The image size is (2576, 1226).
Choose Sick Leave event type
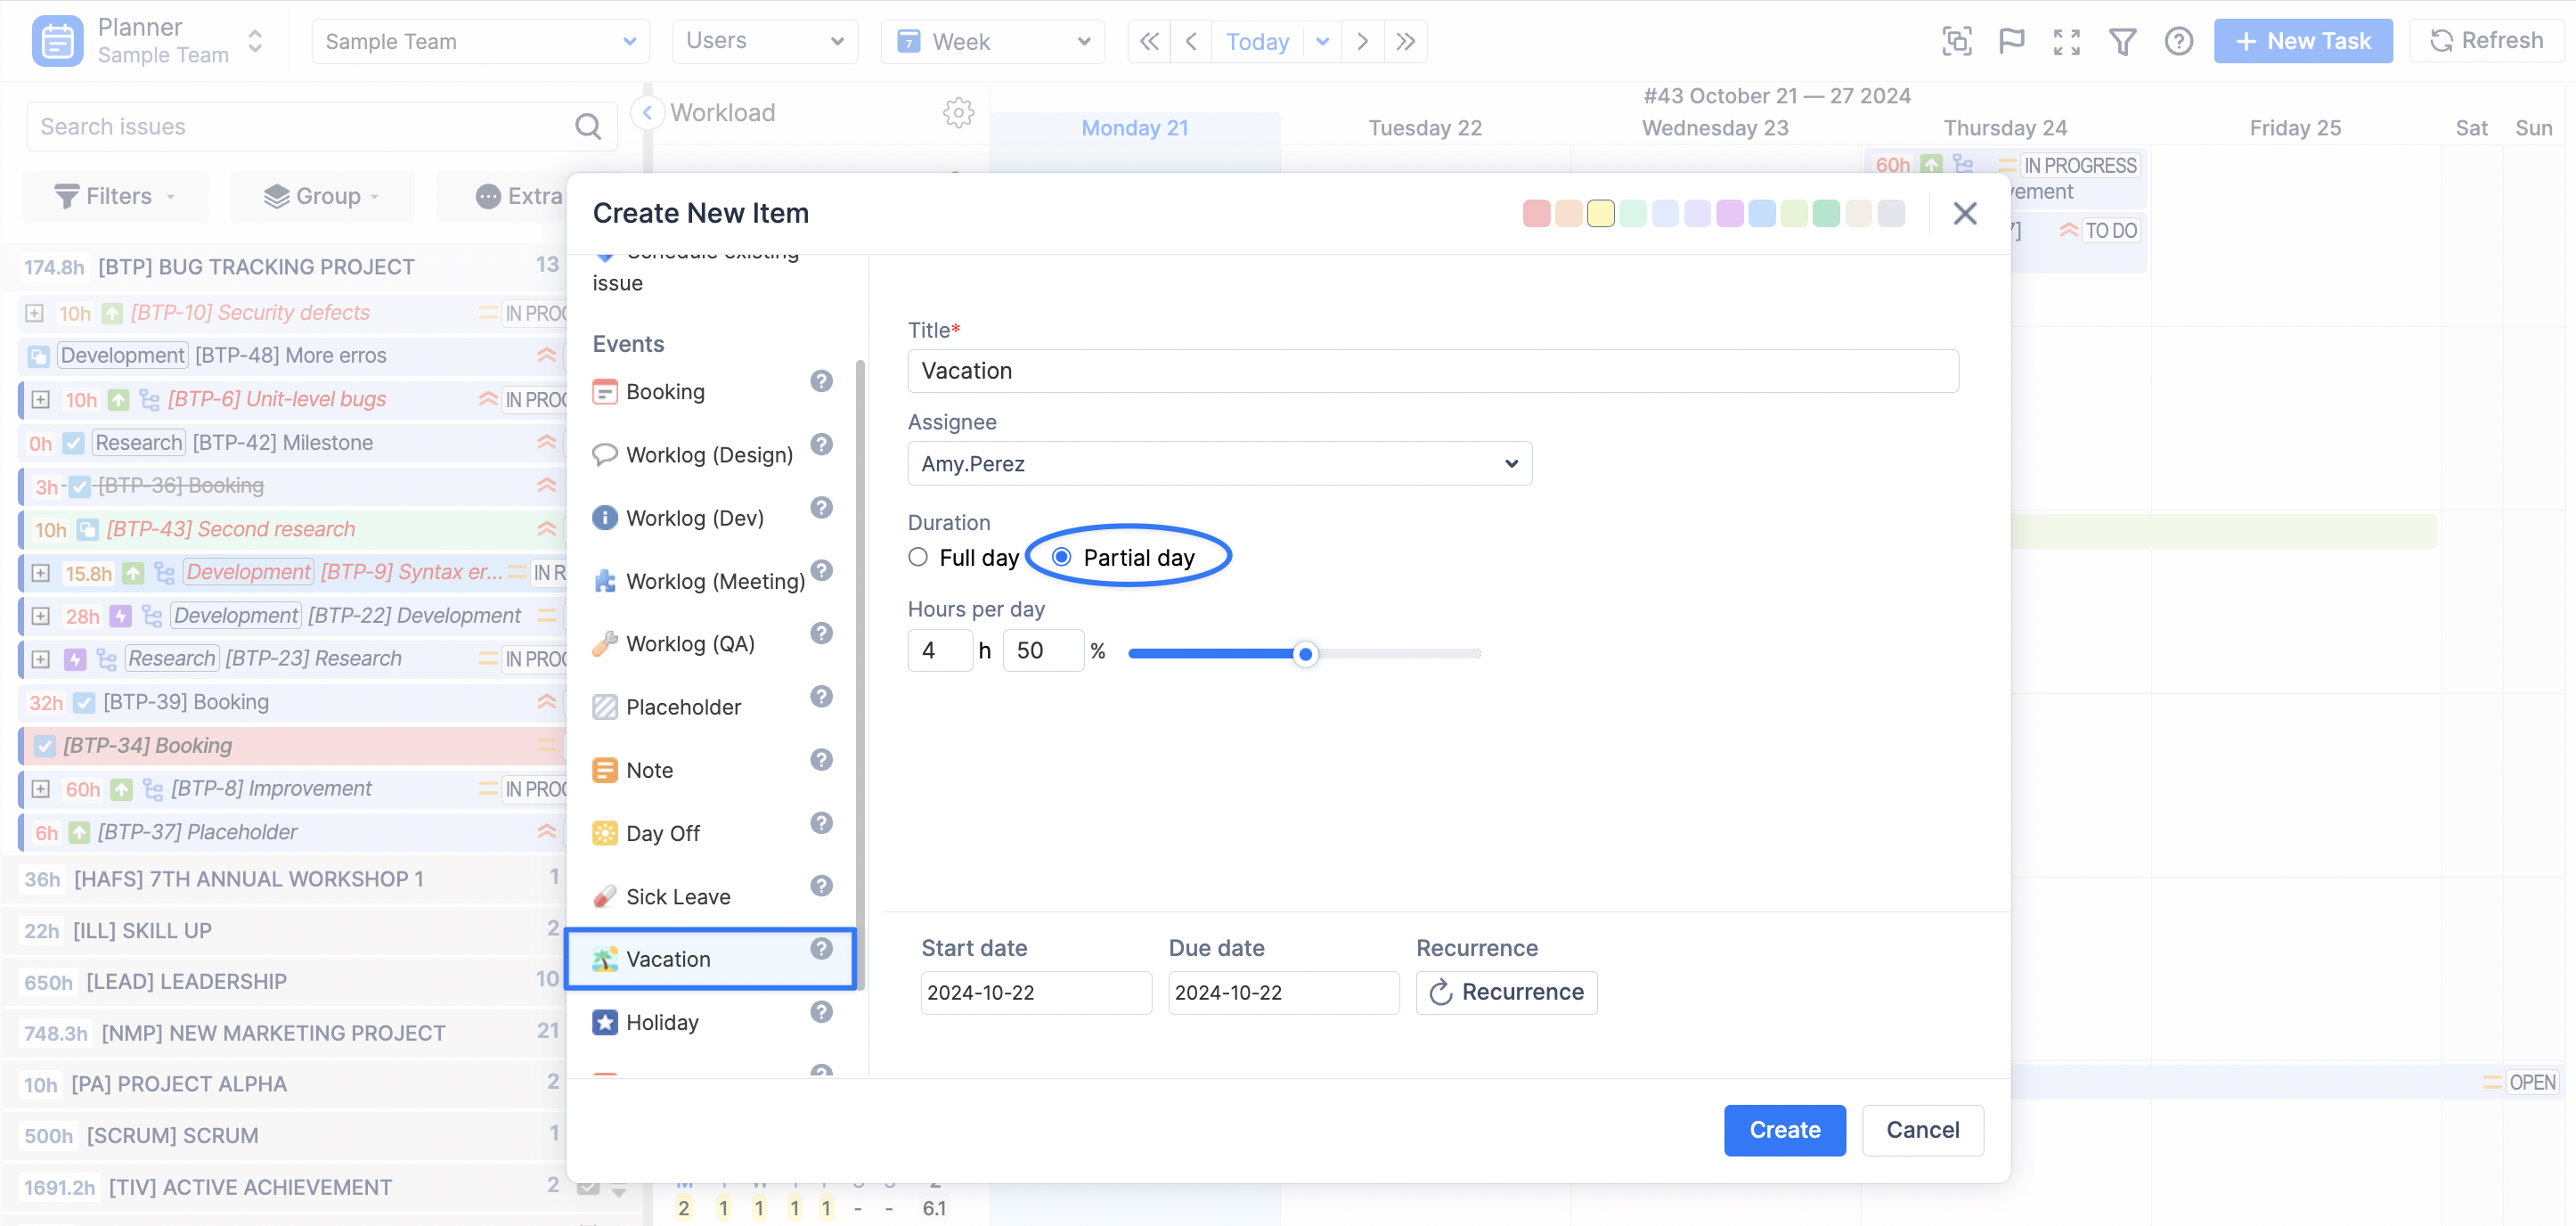[677, 896]
